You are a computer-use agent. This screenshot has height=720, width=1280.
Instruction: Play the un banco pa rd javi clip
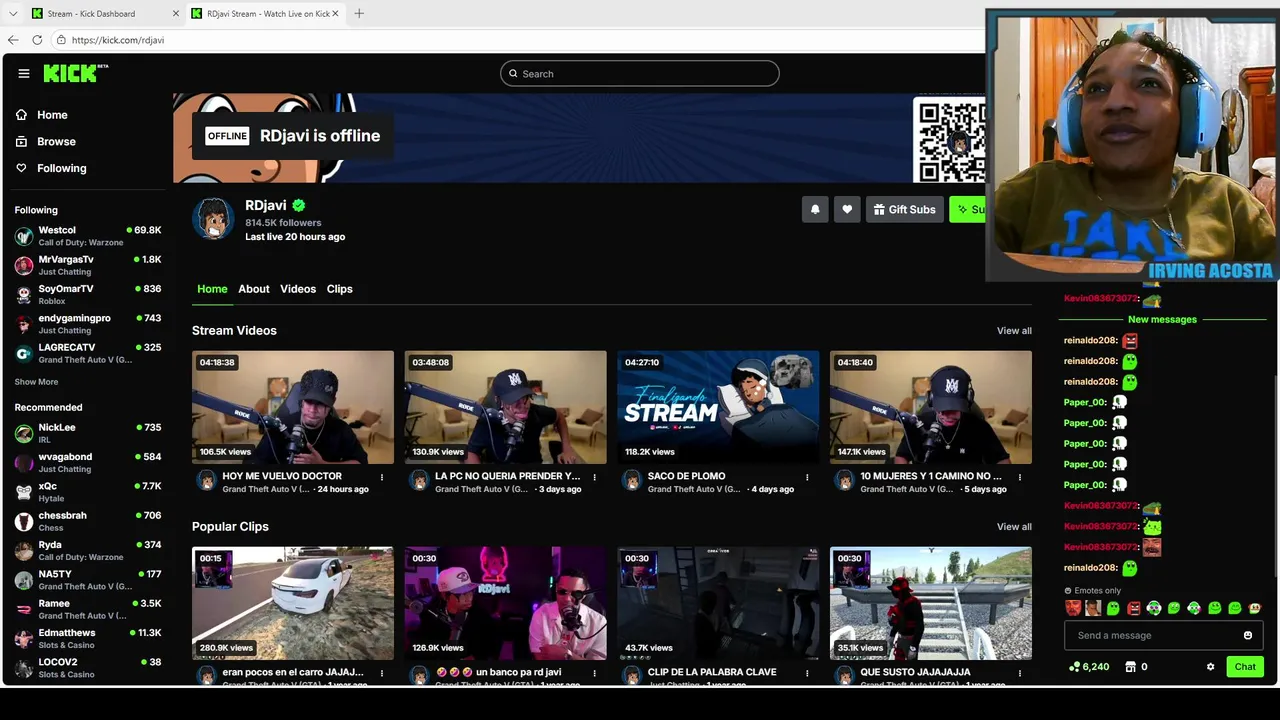[x=505, y=603]
